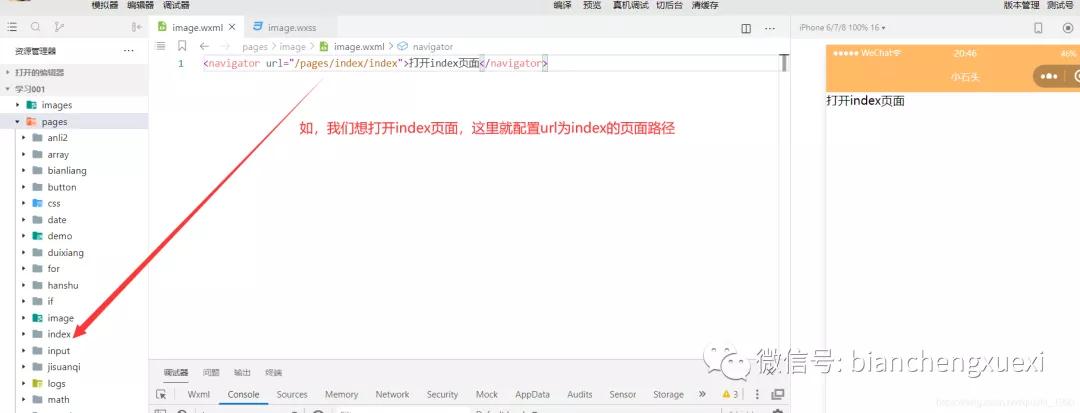Select the 输出 panel tab
This screenshot has height=413, width=1080.
click(242, 372)
